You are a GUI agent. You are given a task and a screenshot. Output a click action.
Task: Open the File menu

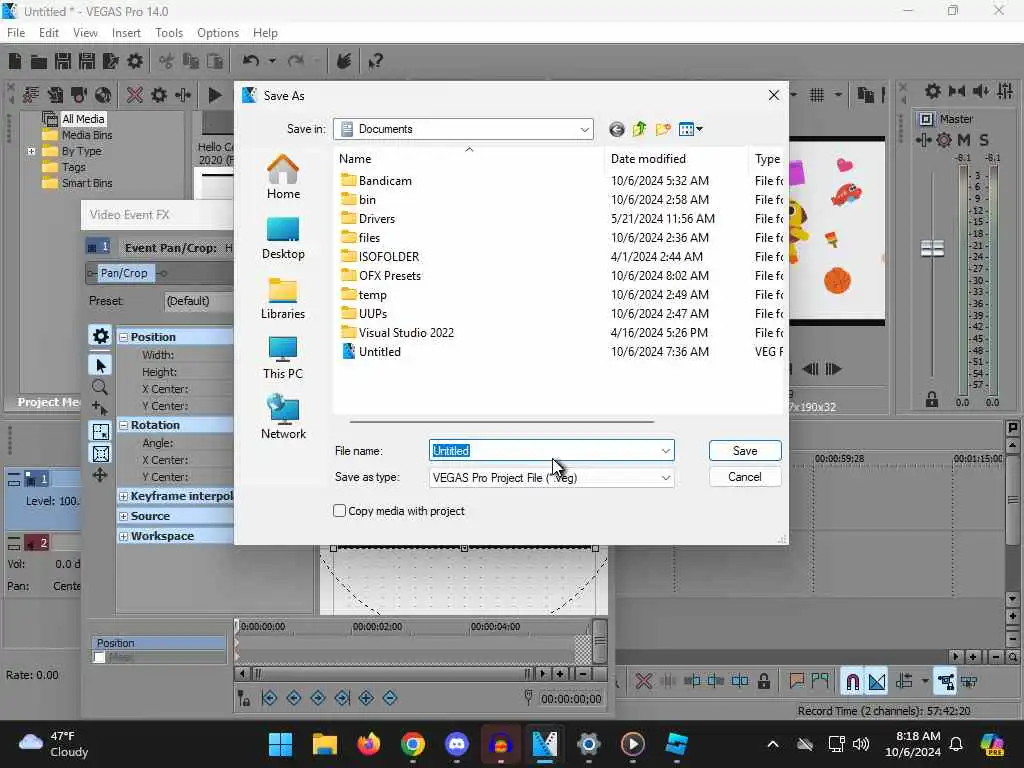[x=16, y=33]
